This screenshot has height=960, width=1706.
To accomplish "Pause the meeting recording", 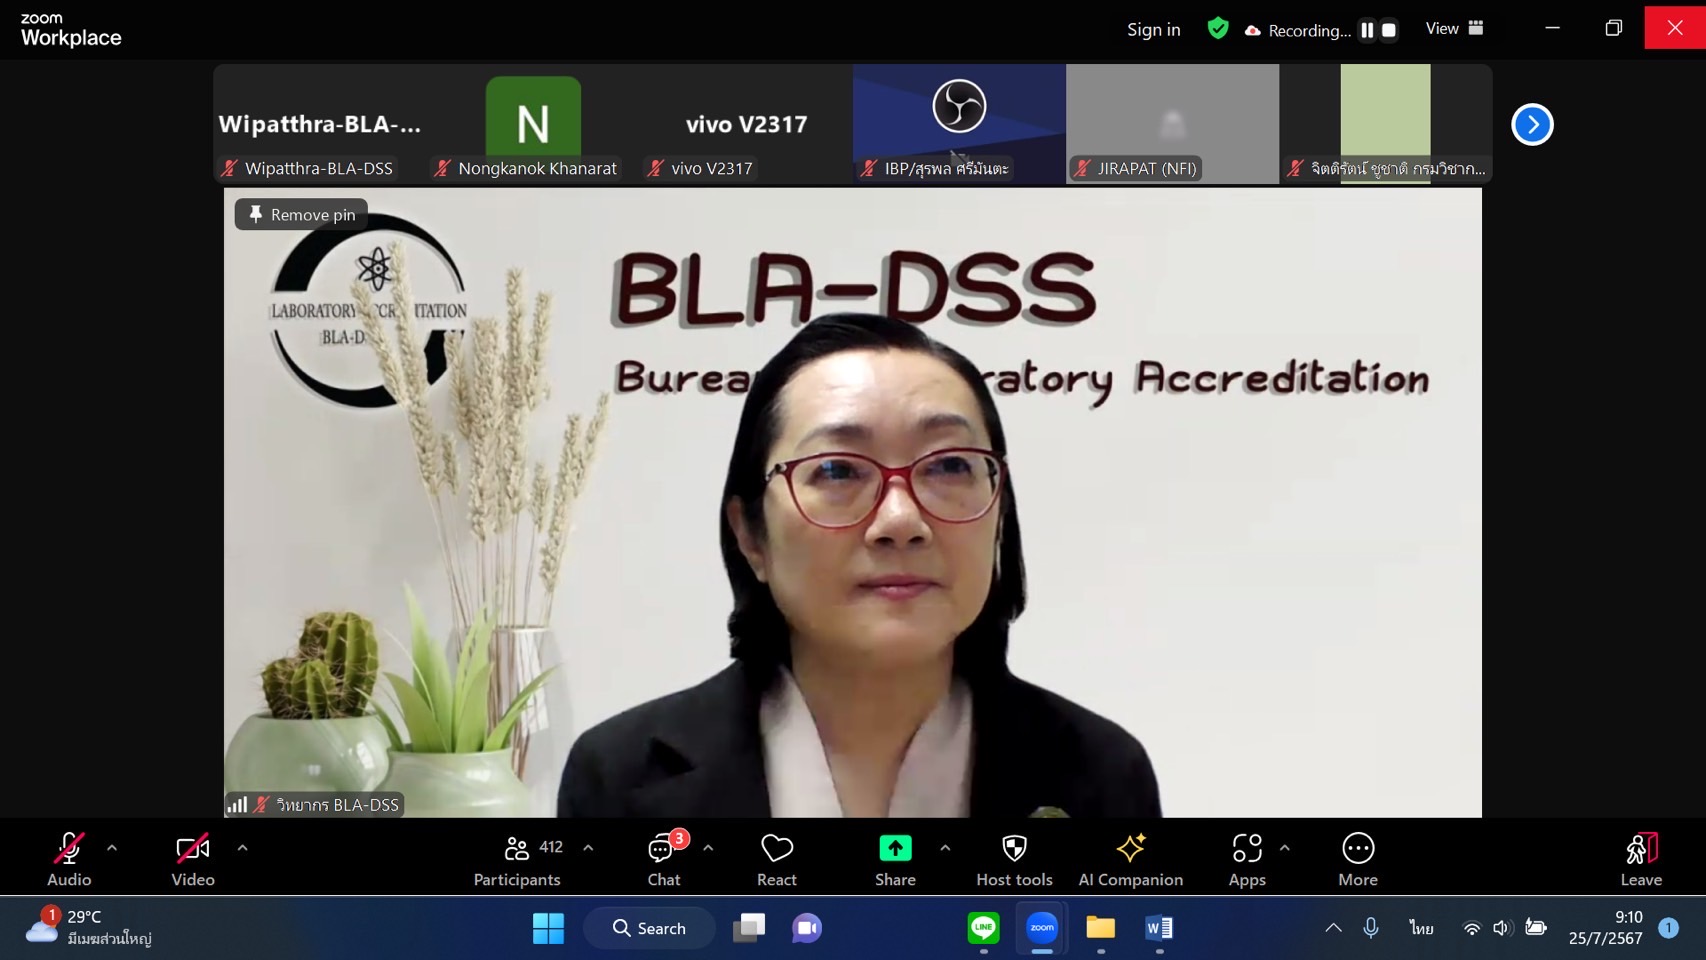I will click(1367, 30).
